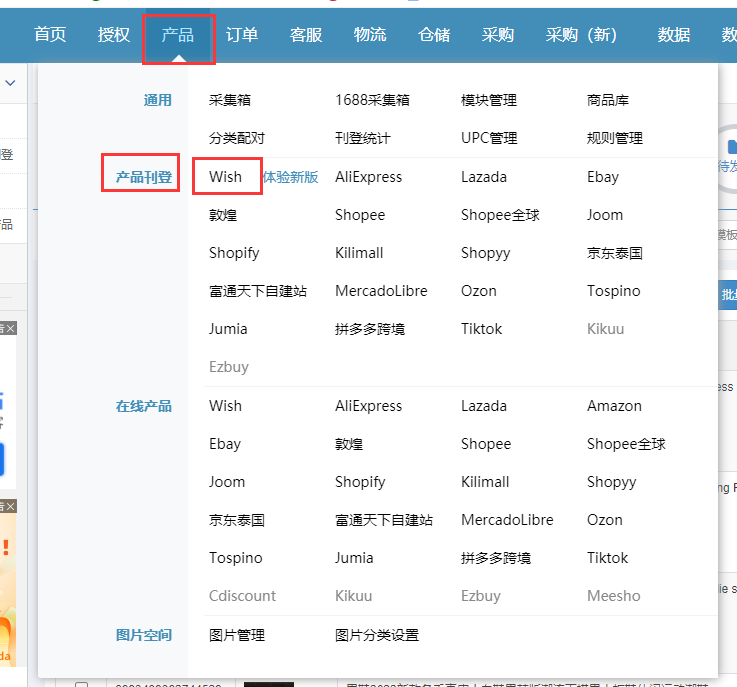Open the 采购 navigation tab
Image resolution: width=737 pixels, height=687 pixels.
click(x=498, y=35)
